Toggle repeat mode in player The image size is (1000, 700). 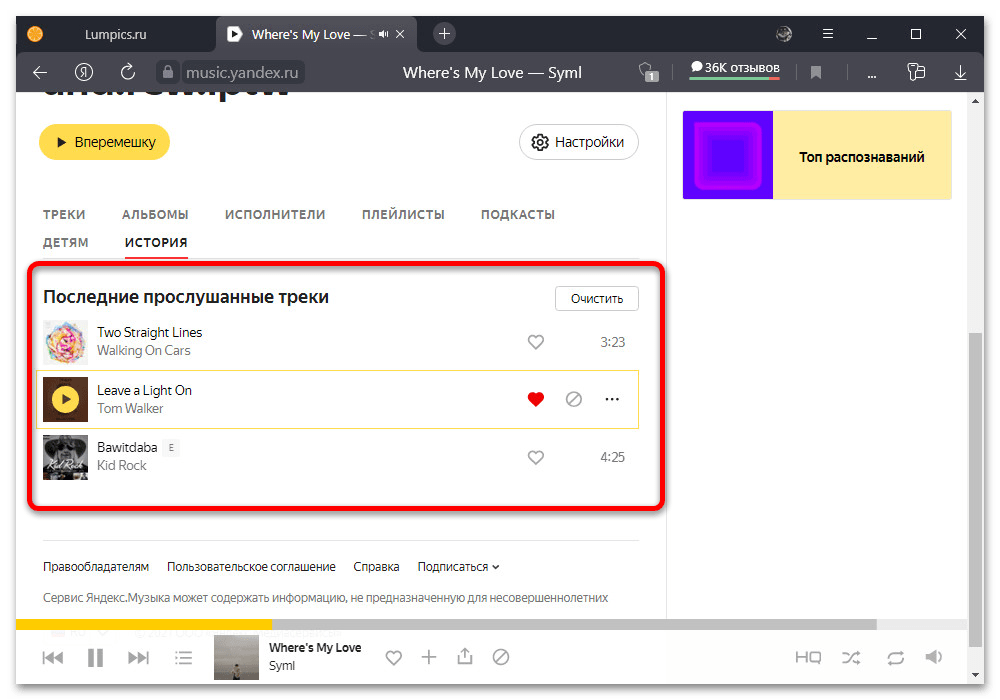895,657
